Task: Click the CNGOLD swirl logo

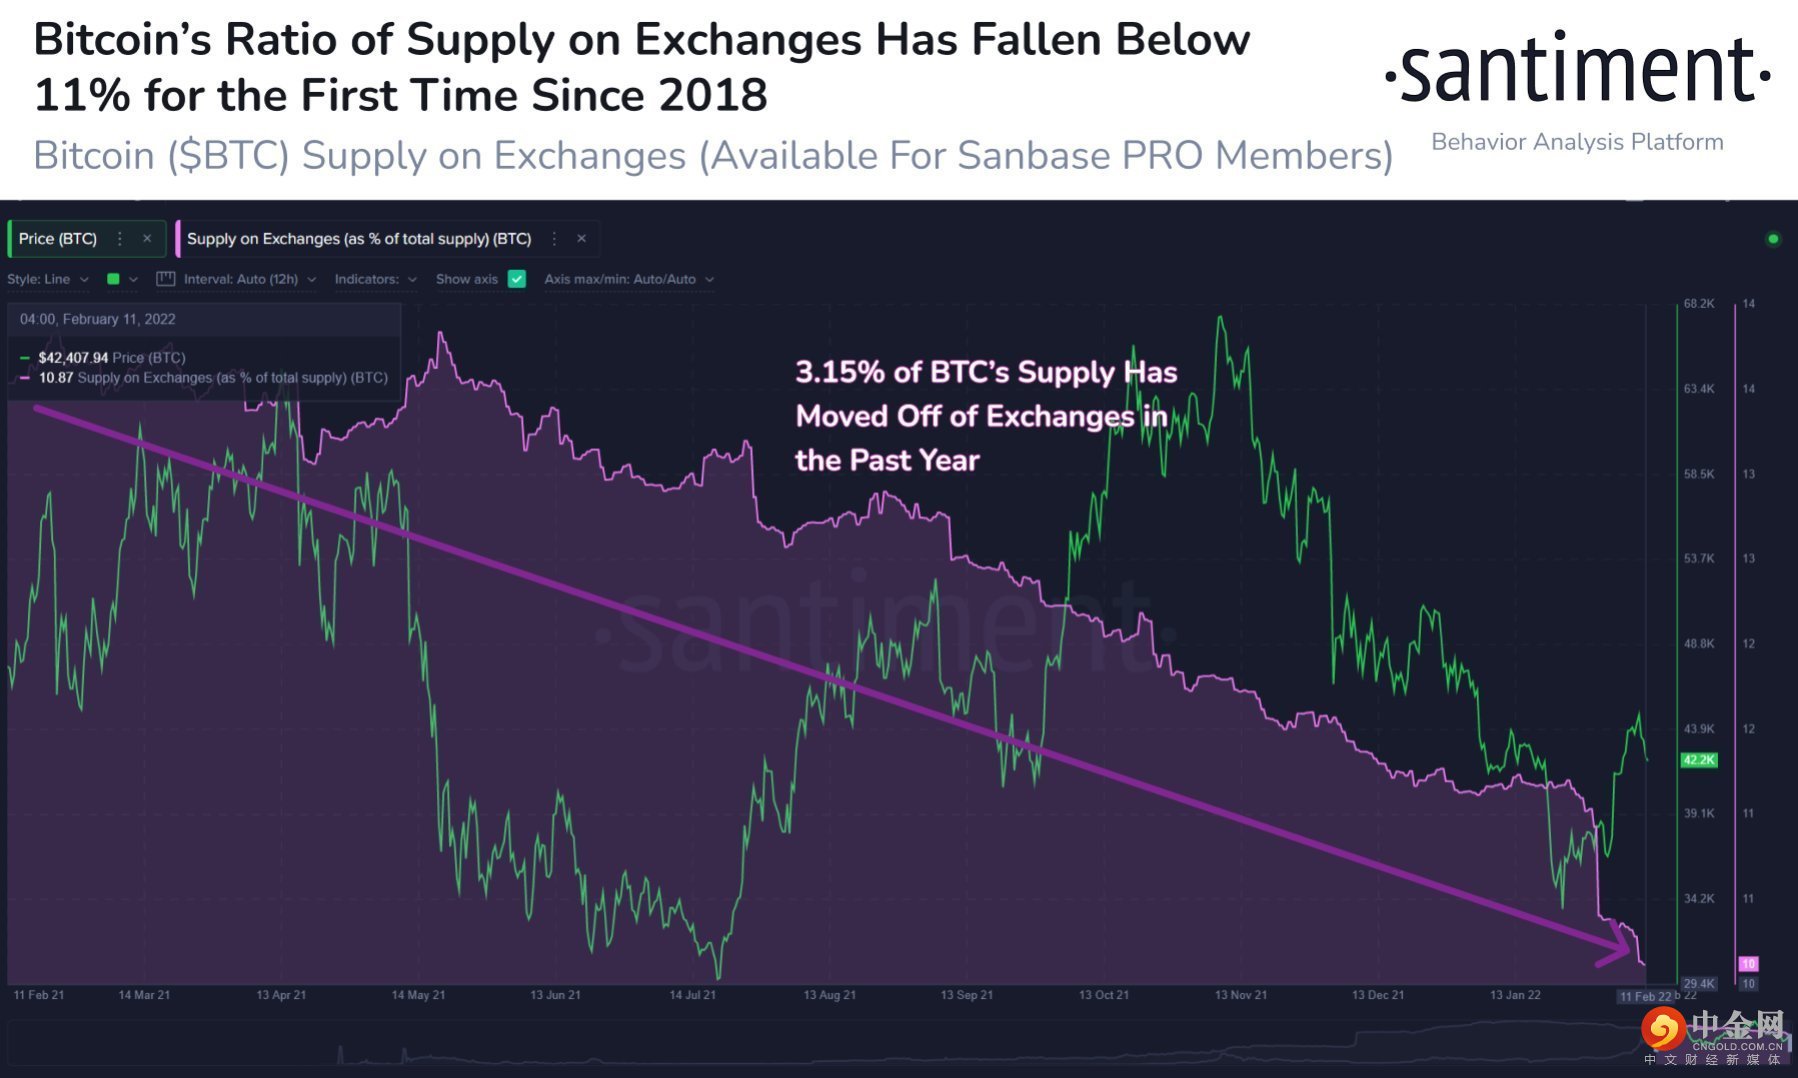Action: coord(1662,1027)
